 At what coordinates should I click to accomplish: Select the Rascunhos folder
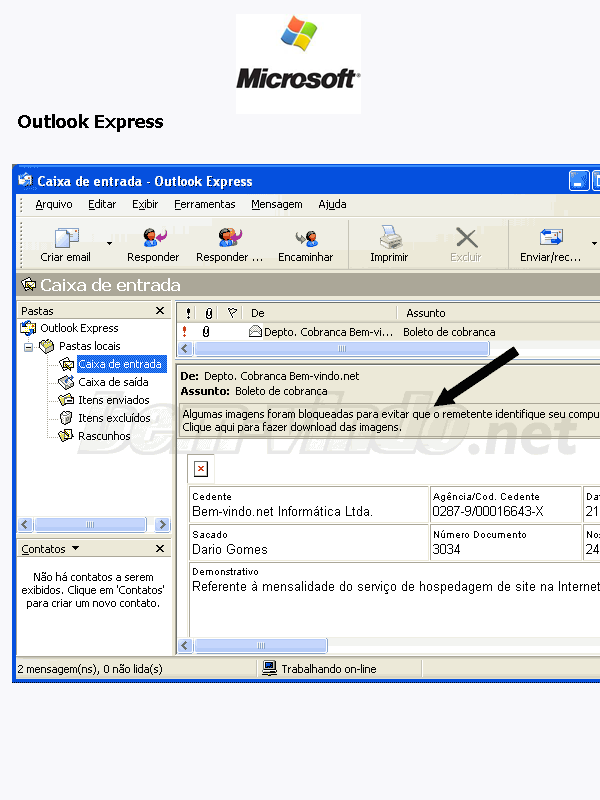click(104, 436)
